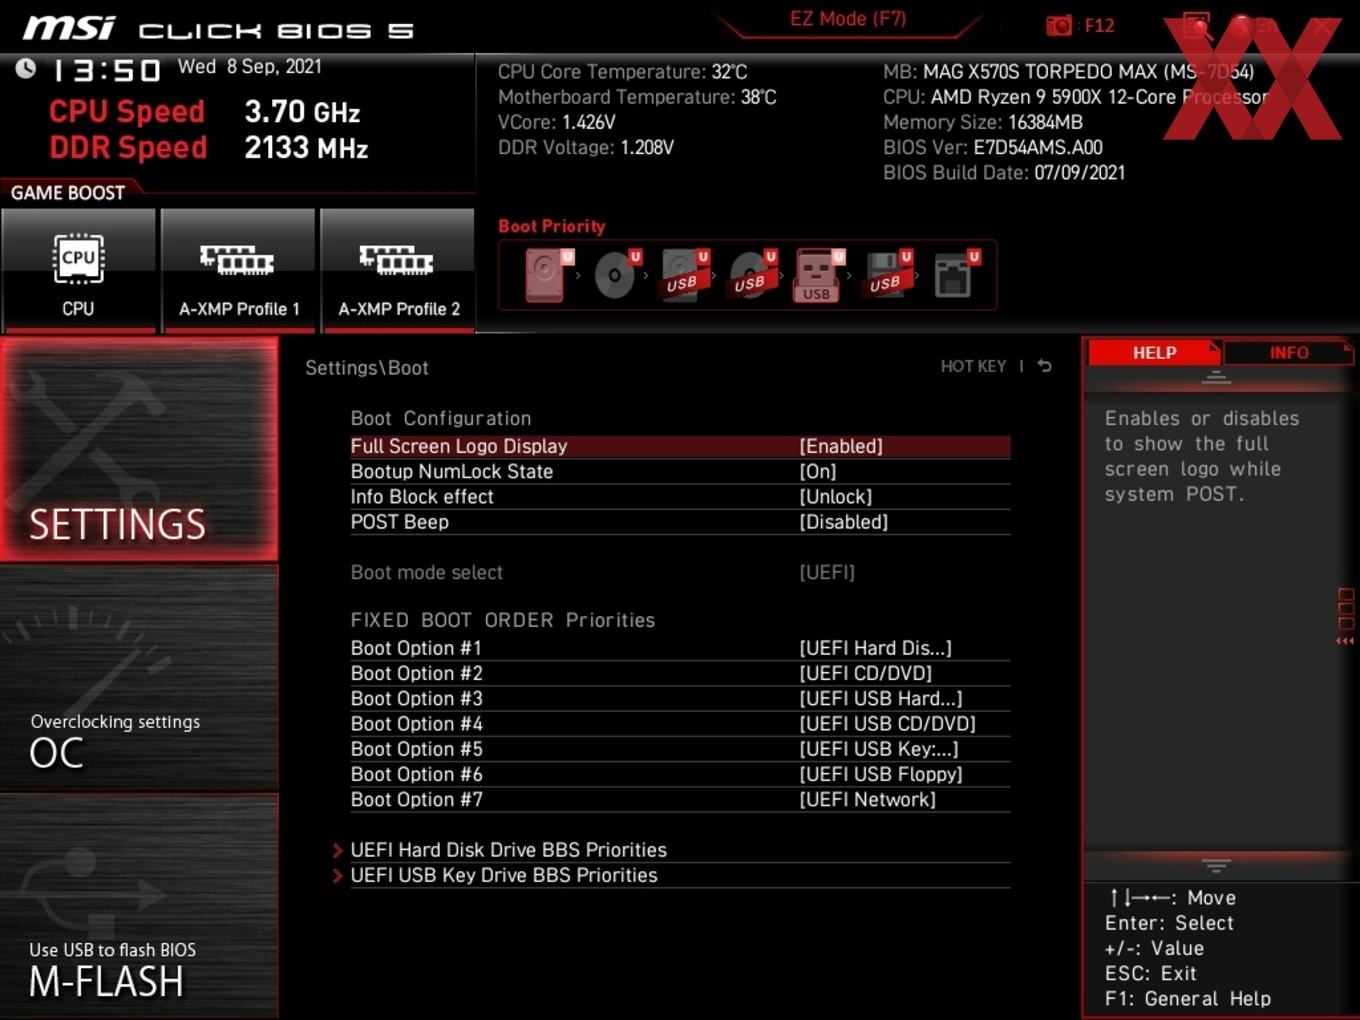Click the GAME BOOST label
Image resolution: width=1360 pixels, height=1020 pixels.
point(68,193)
